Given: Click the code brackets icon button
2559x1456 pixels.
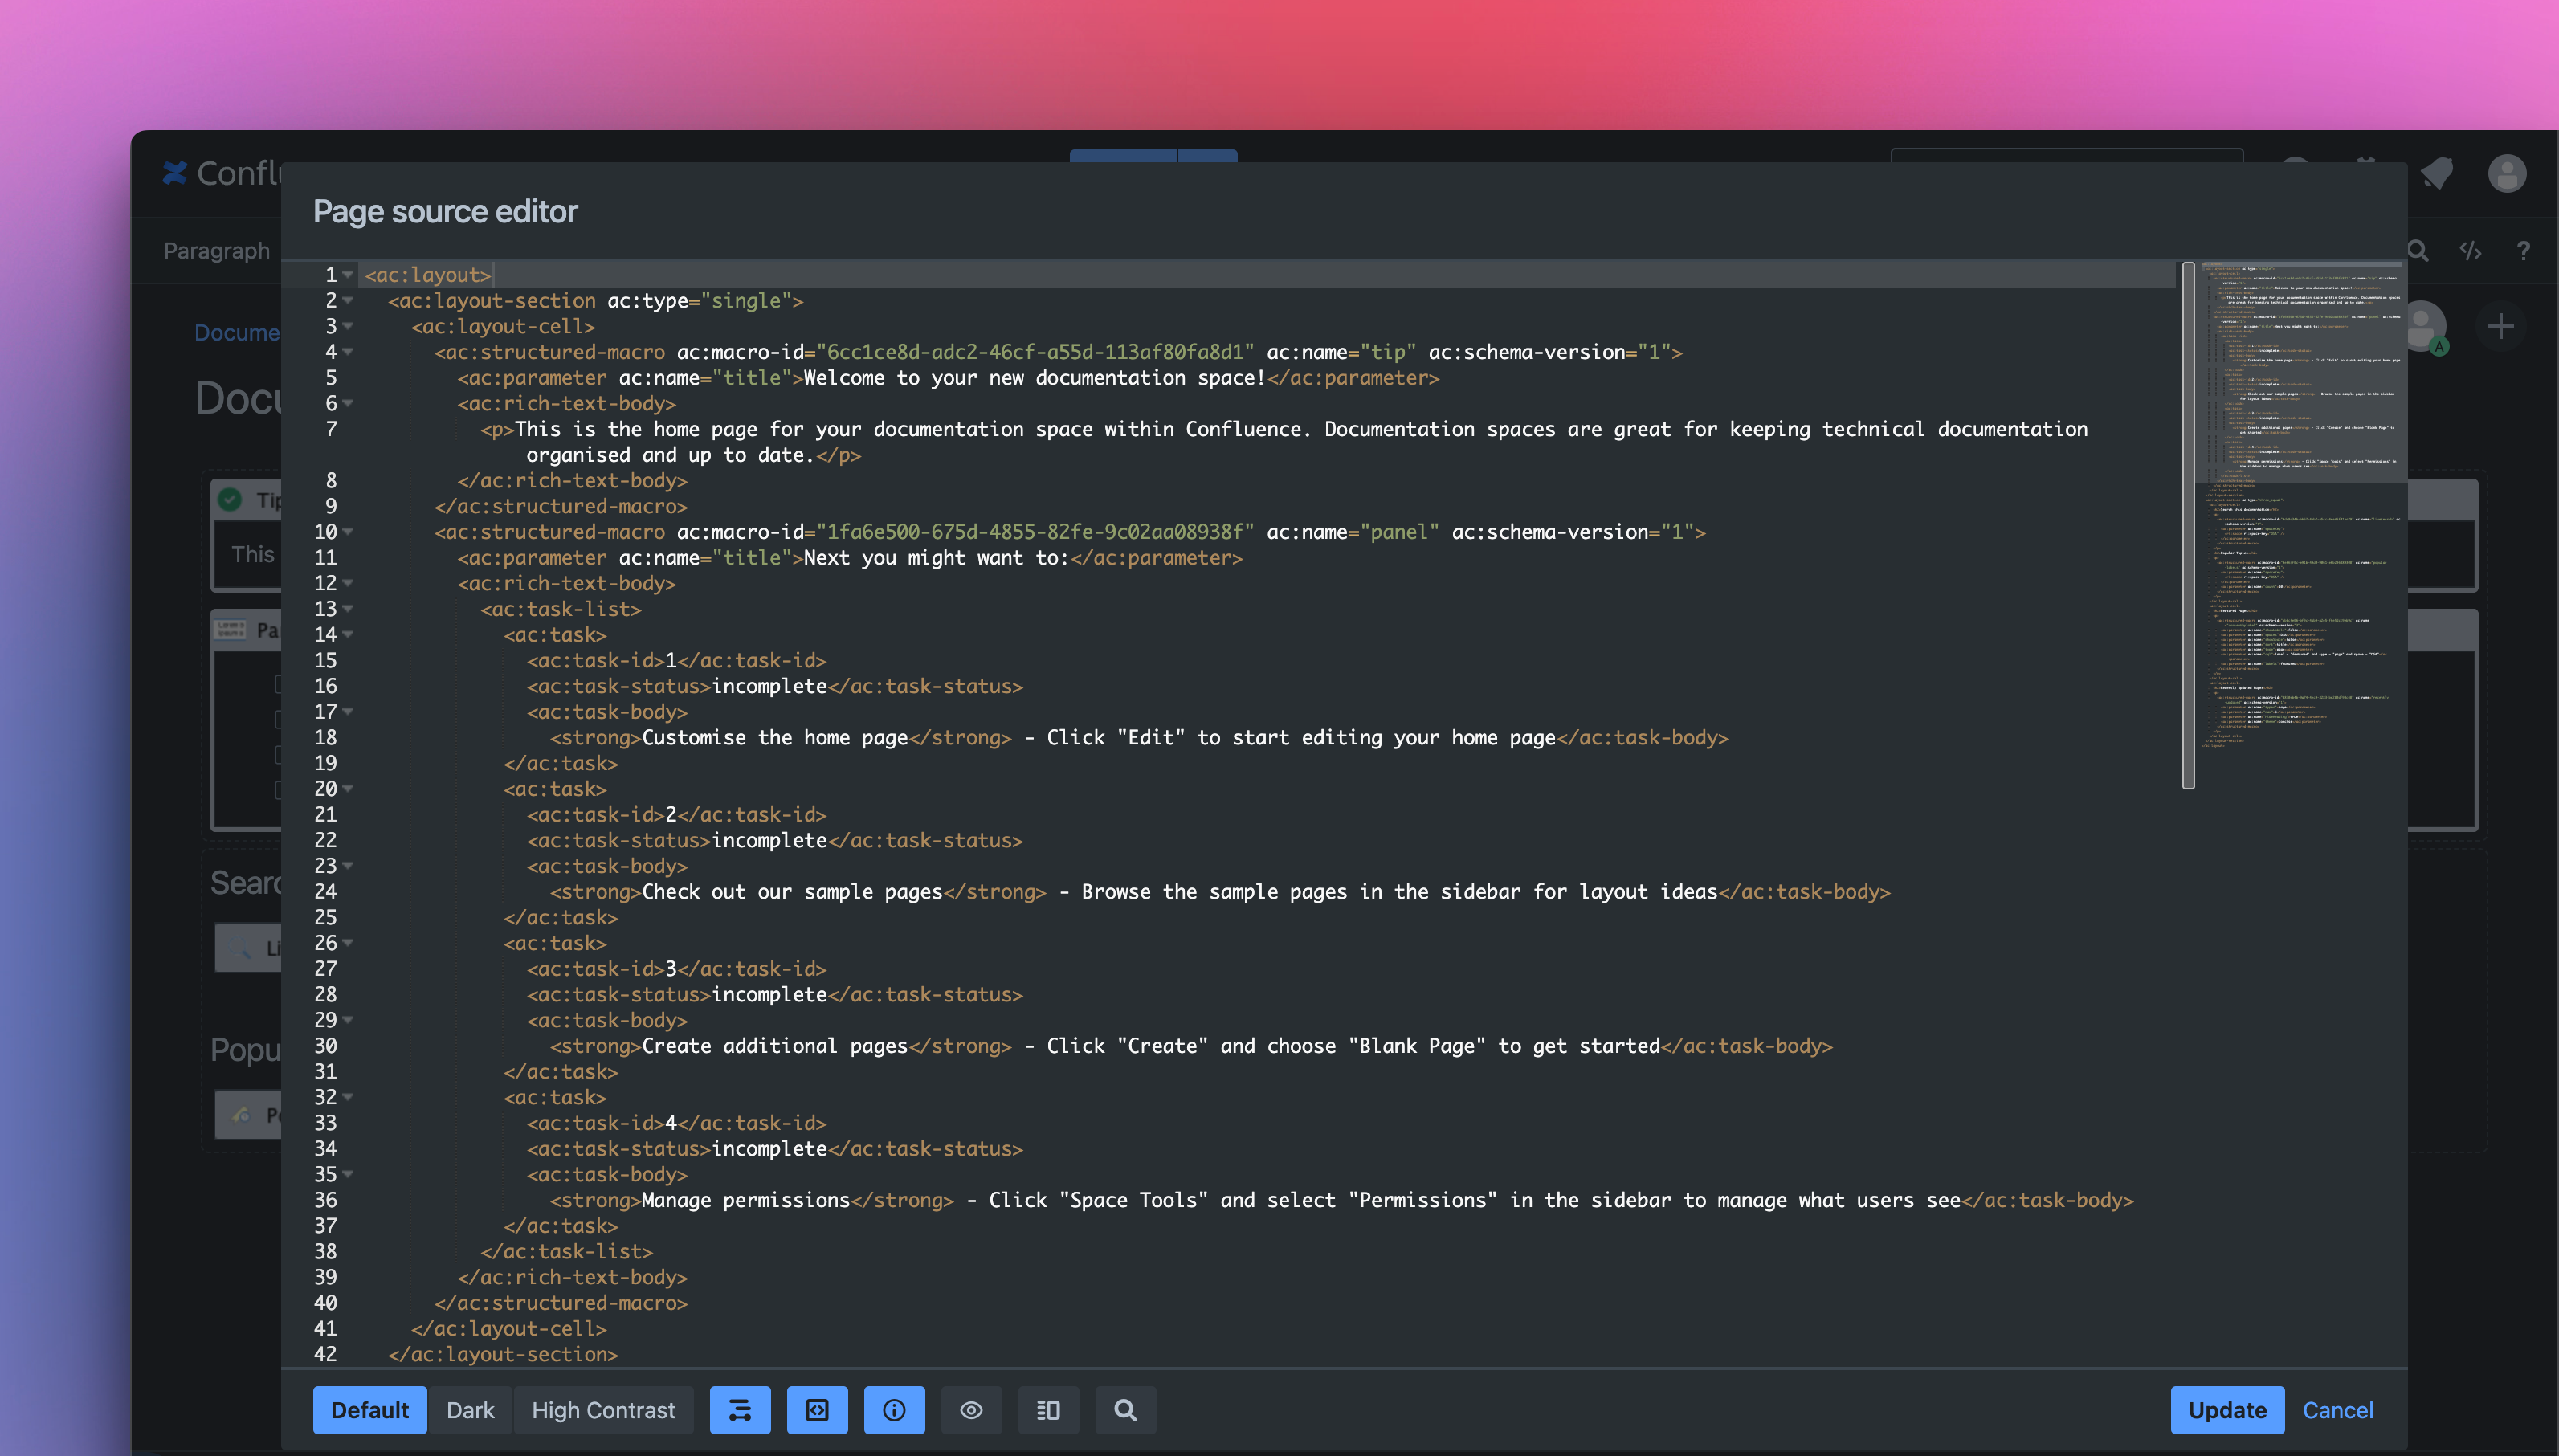Looking at the screenshot, I should pyautogui.click(x=817, y=1410).
